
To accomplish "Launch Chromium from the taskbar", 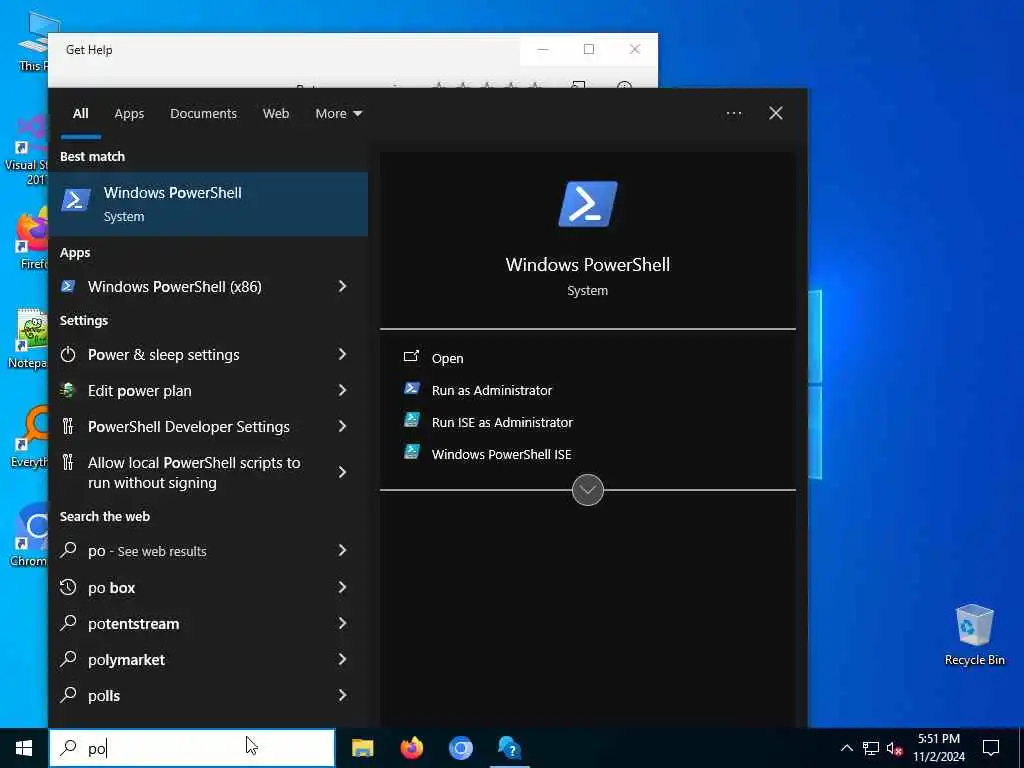I will point(460,748).
